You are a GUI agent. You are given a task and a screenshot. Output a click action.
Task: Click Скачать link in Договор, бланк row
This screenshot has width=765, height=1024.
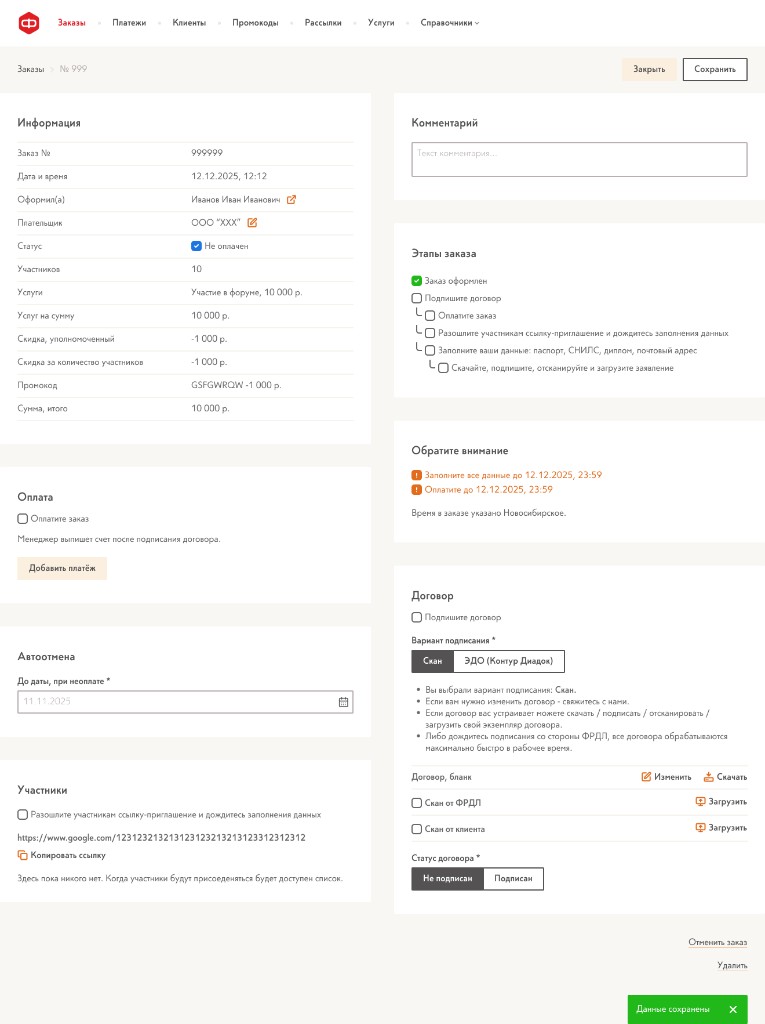pos(732,777)
